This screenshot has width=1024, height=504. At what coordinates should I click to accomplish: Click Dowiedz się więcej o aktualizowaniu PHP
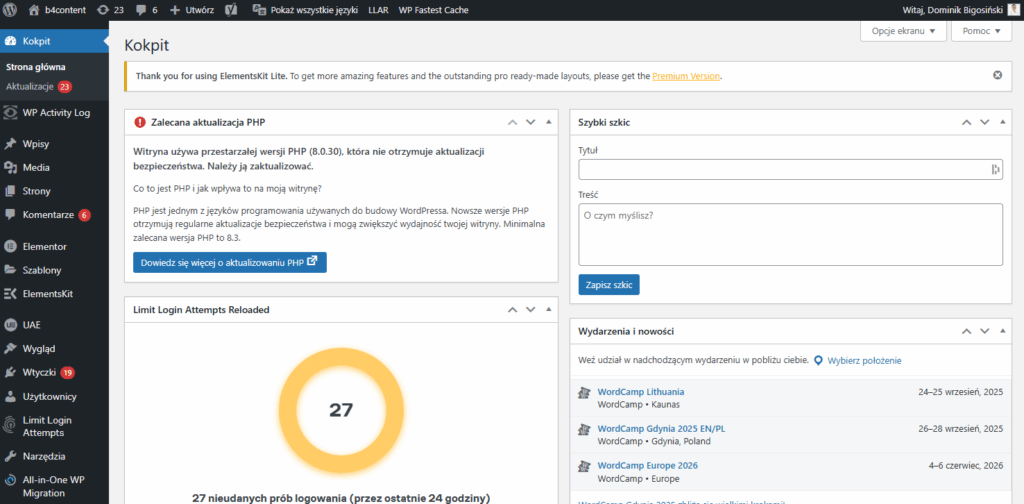[229, 262]
